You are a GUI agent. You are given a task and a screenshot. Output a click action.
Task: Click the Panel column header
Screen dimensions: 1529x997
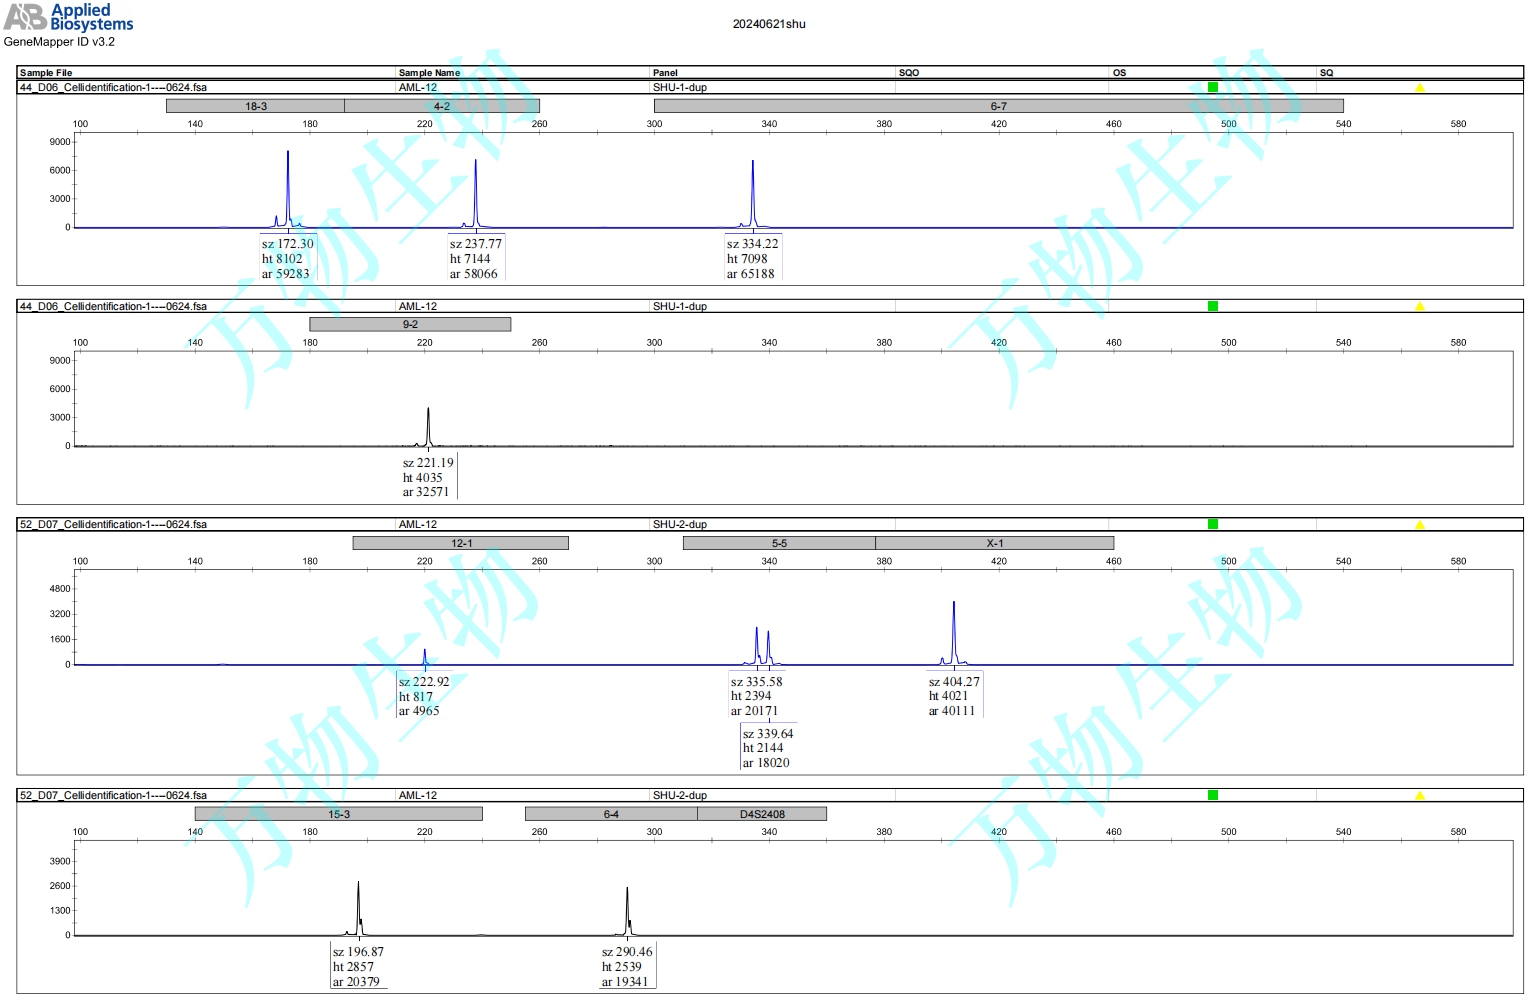coord(665,73)
